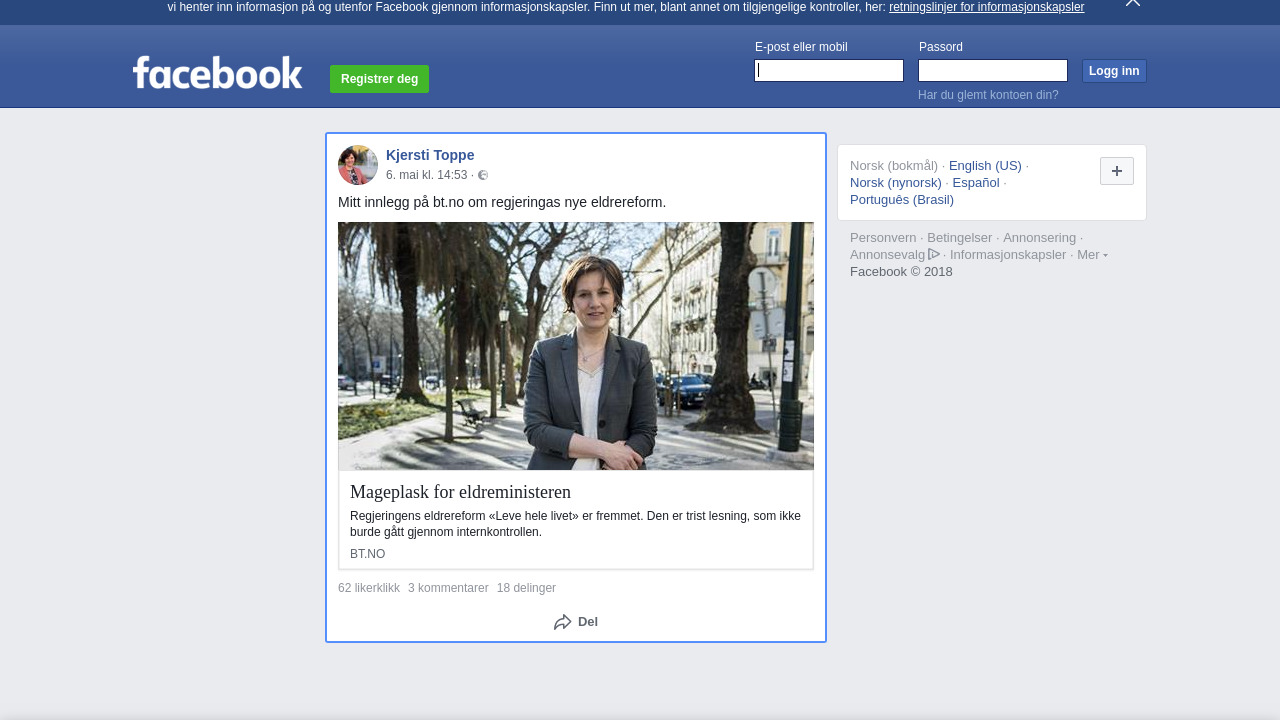Open the Mageplask for eldreministeren headline
The height and width of the screenshot is (720, 1280).
tap(460, 492)
